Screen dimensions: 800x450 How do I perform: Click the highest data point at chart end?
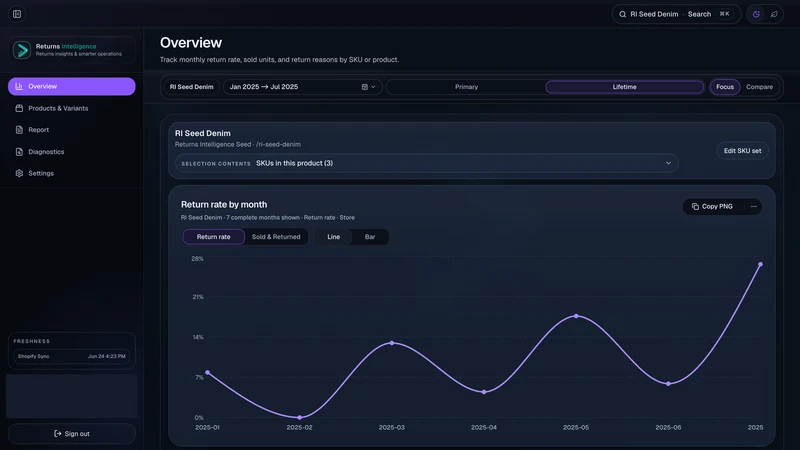(760, 264)
